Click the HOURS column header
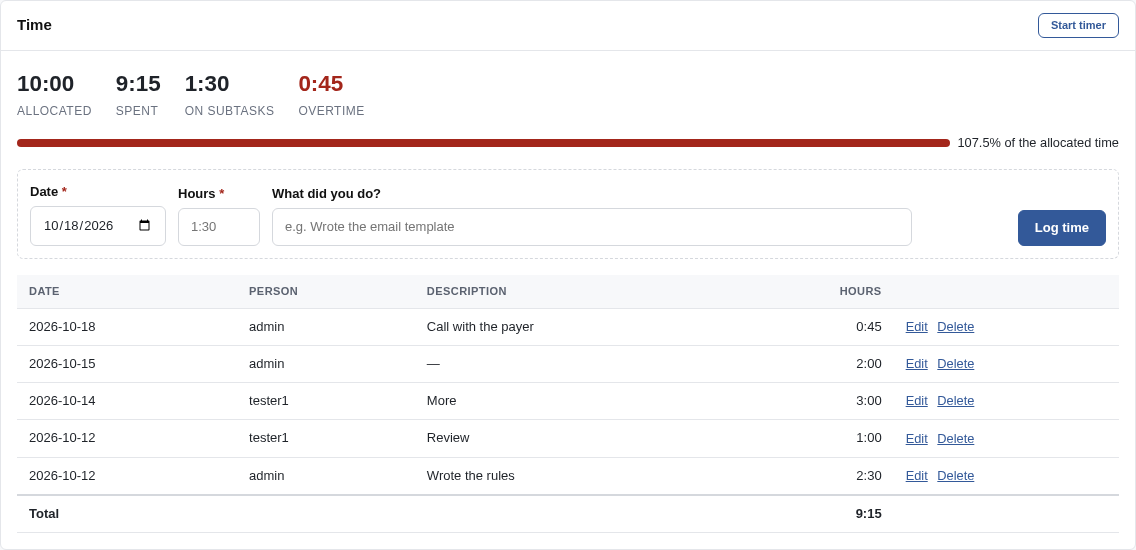This screenshot has height=550, width=1136. (860, 291)
